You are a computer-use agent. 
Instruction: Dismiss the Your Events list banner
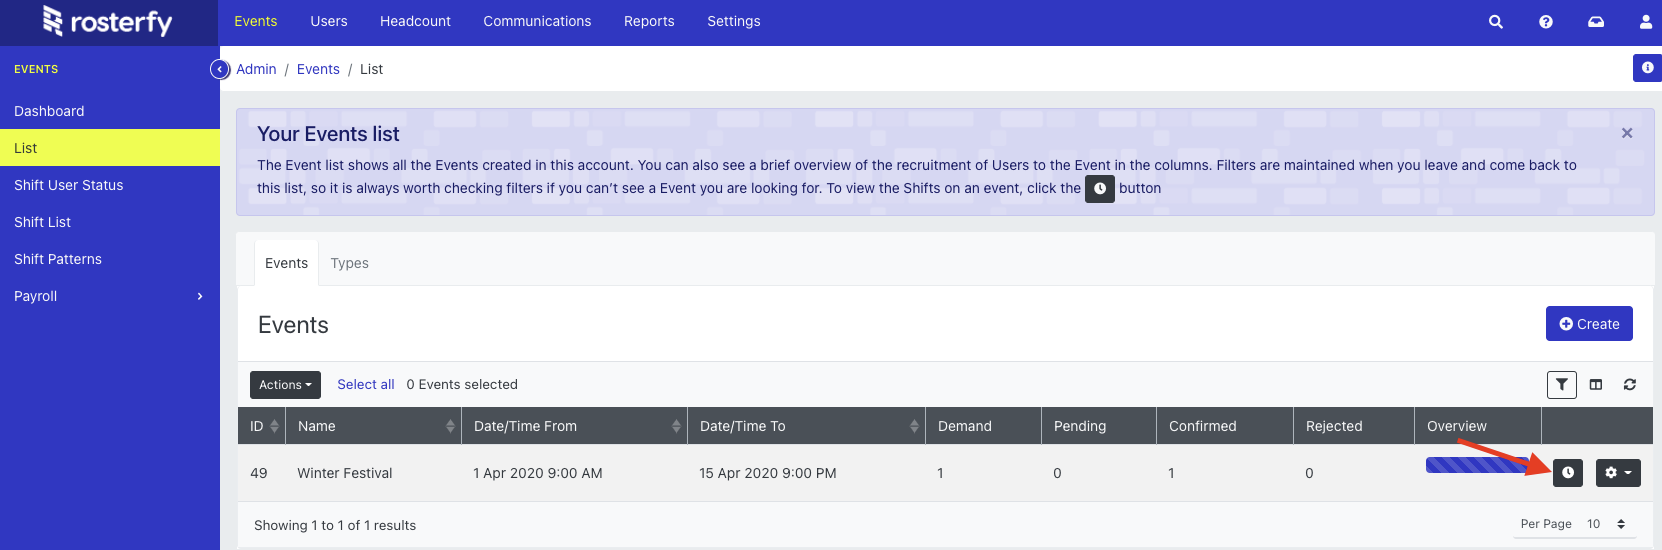click(x=1626, y=133)
